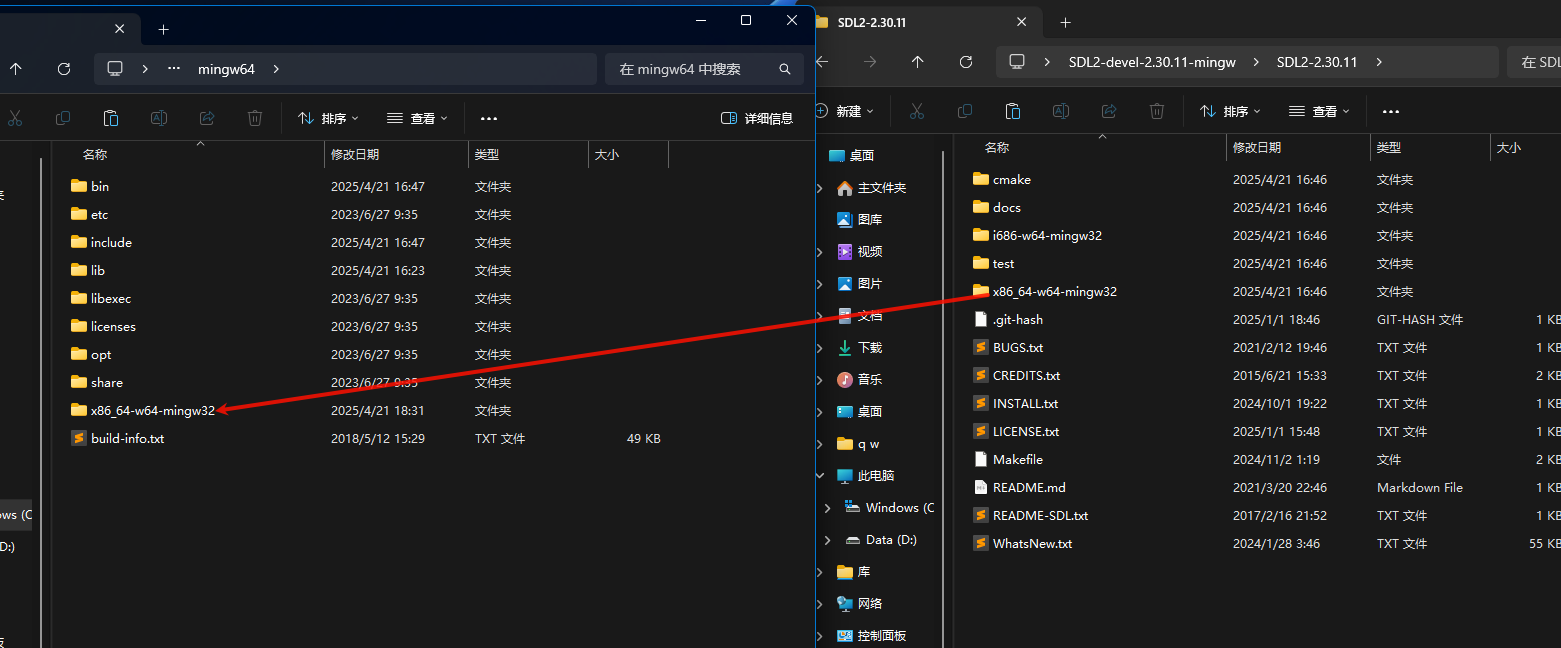Select the i686-w64-mingw32 folder
1561x648 pixels.
pyautogui.click(x=1038, y=236)
